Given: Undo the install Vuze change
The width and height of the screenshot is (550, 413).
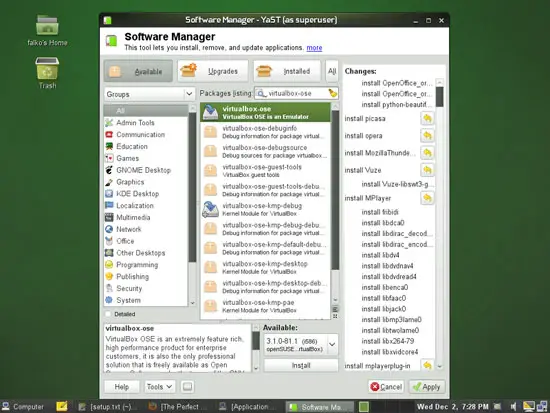Looking at the screenshot, I should pyautogui.click(x=427, y=170).
